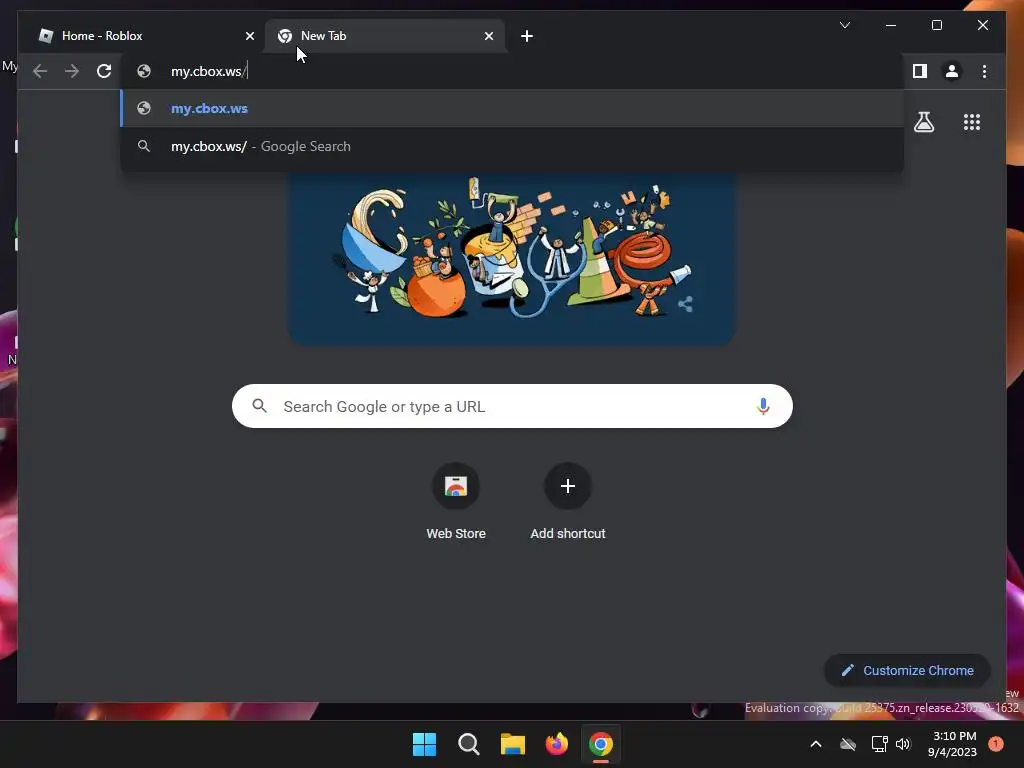Show hidden system tray icons

tap(816, 744)
